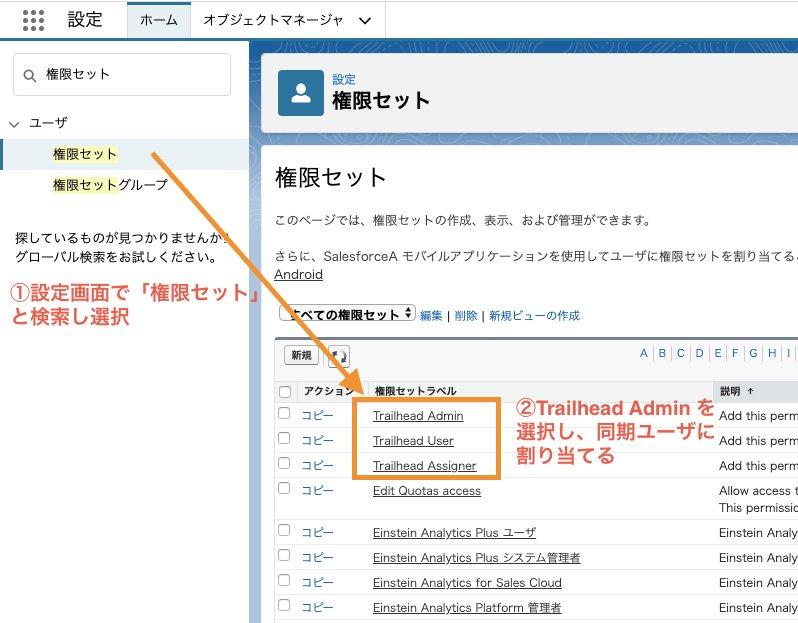Check the Trailhead User row checkbox
798x623 pixels.
pos(284,438)
